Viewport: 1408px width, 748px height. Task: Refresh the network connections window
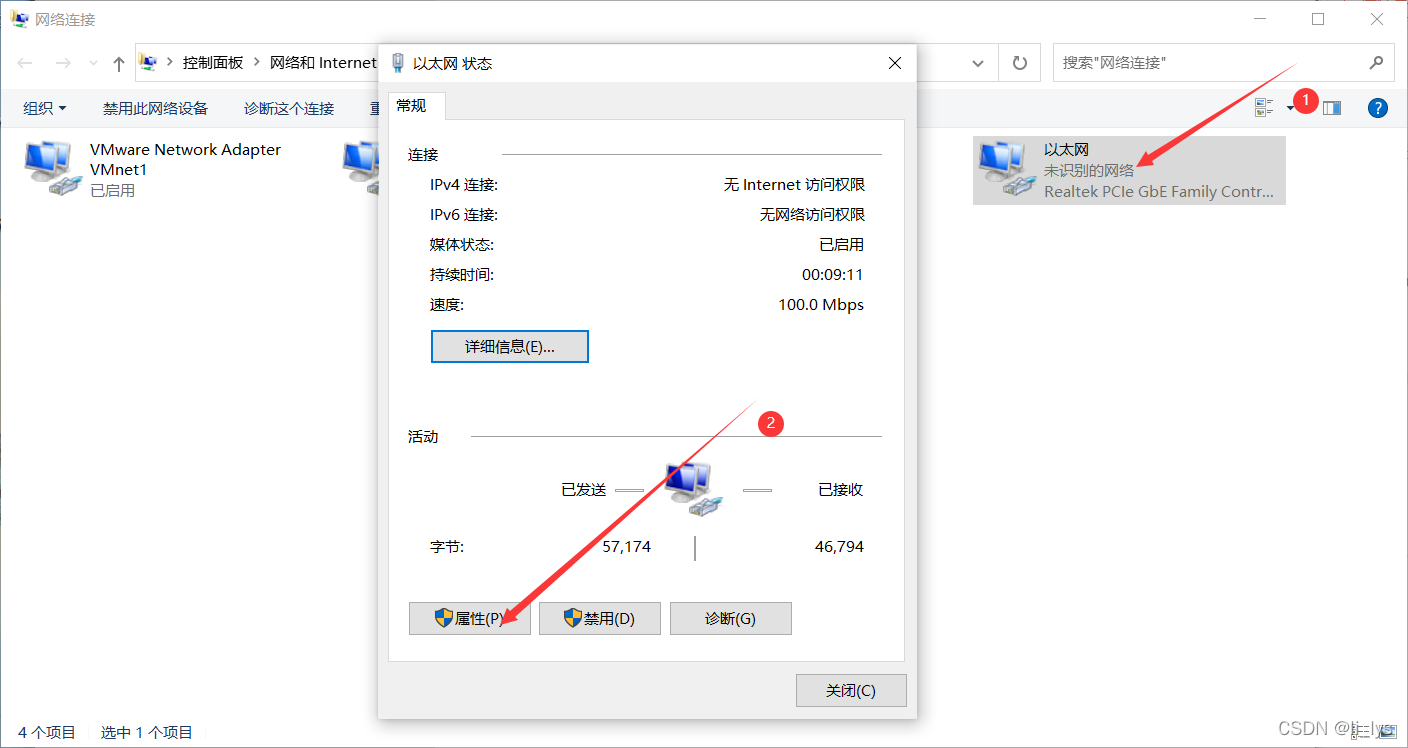tap(1020, 63)
